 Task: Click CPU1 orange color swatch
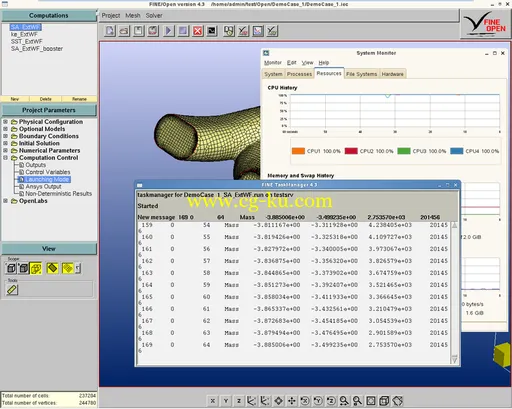point(298,151)
